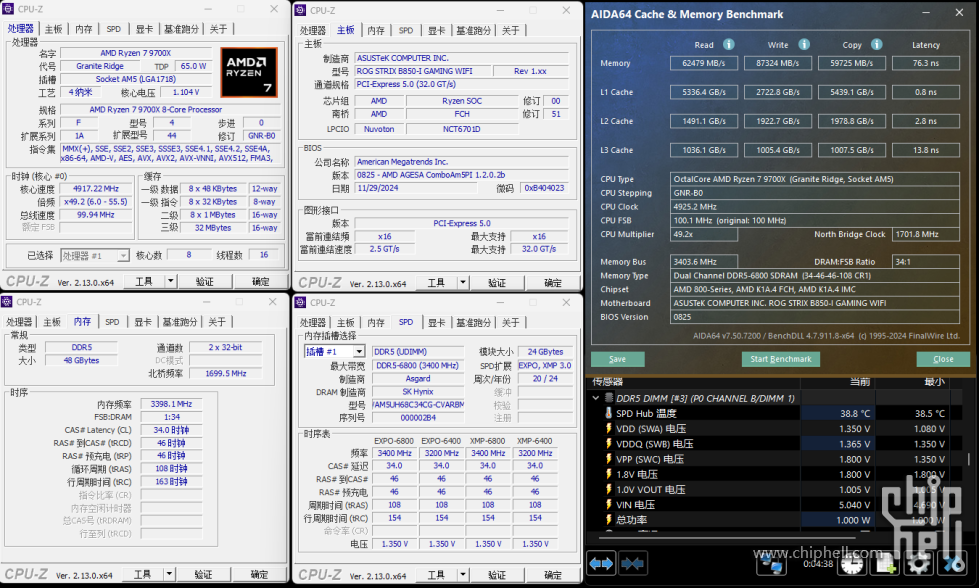Click the model field ROG STRIX B850-I GAMING WIFI in CPU-Z
Viewport: 979px width, 588px height.
click(423, 71)
